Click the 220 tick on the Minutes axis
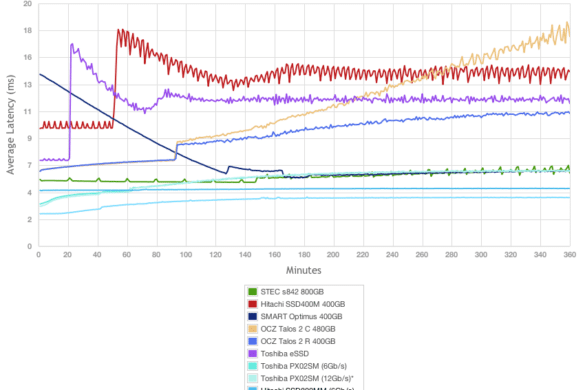585x390 pixels. tap(363, 255)
